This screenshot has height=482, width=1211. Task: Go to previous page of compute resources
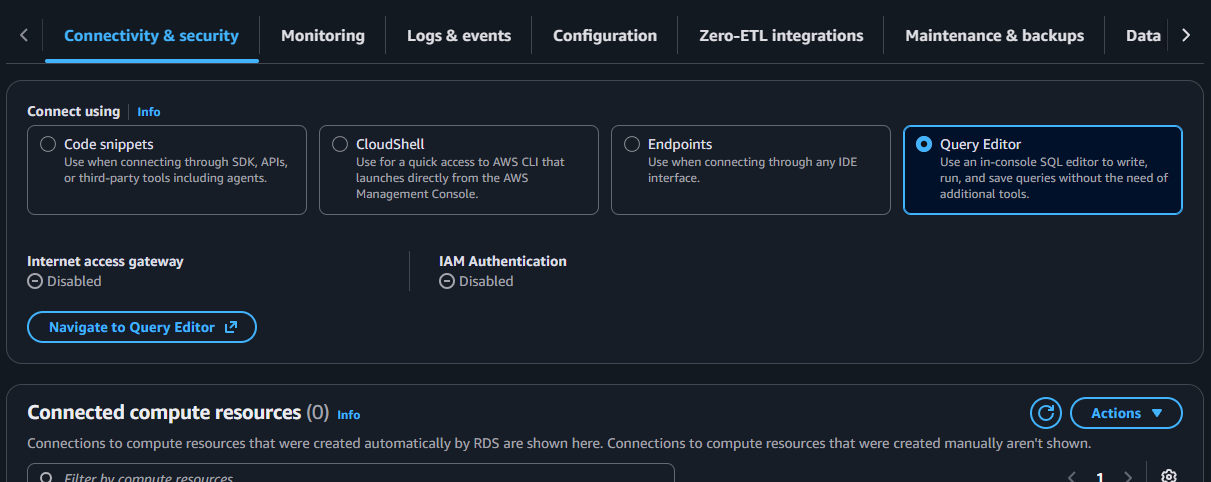(1072, 477)
